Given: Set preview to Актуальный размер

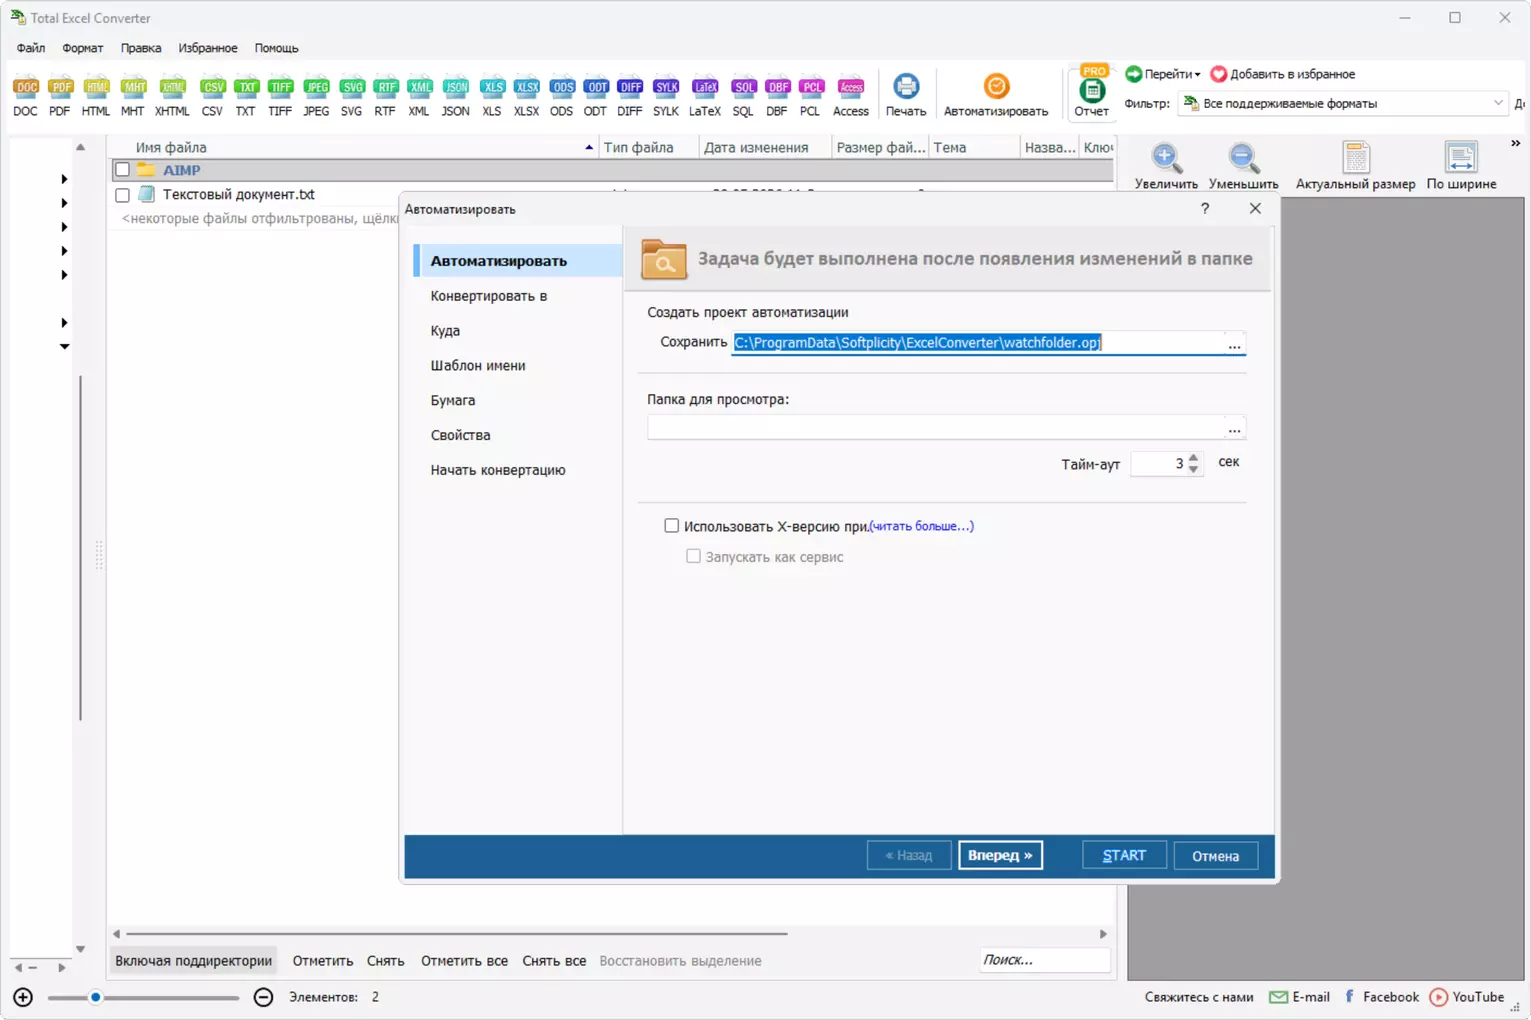Looking at the screenshot, I should tap(1356, 166).
